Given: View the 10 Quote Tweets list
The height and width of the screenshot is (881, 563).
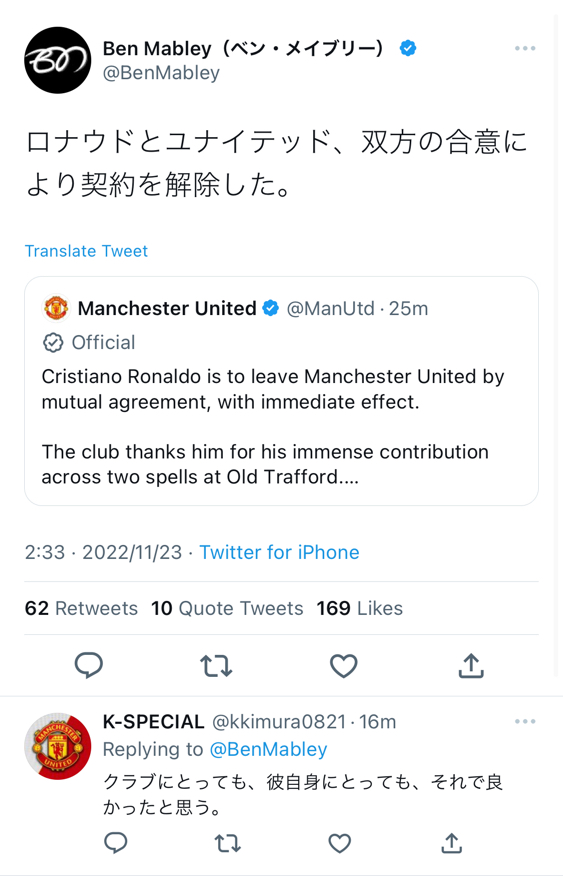Looking at the screenshot, I should 227,608.
